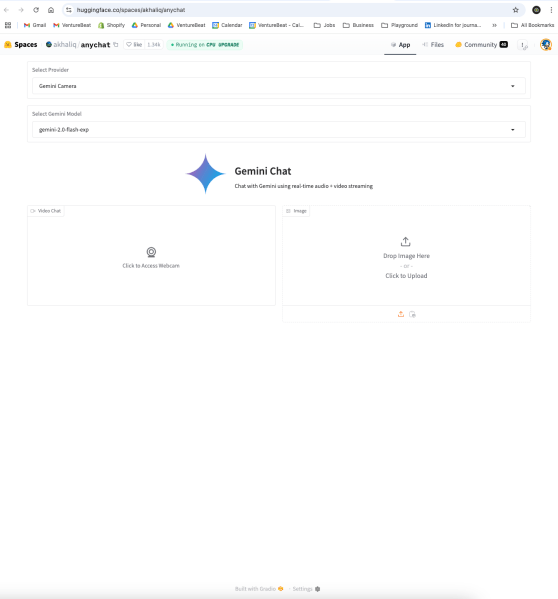Open the Gradio Settings link
This screenshot has height=599, width=558.
[306, 589]
